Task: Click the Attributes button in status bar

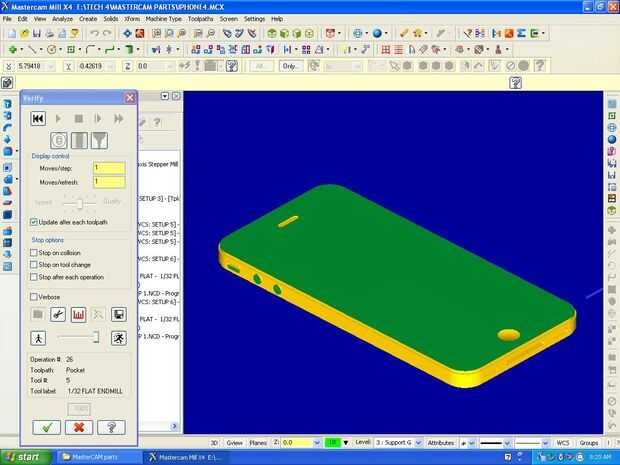Action: 440,443
